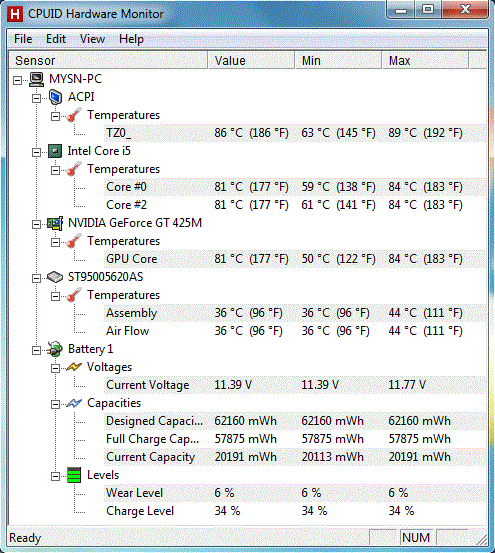Click the MYSN-PC computer icon
Screen dimensions: 495x553
pyautogui.click(x=36, y=79)
